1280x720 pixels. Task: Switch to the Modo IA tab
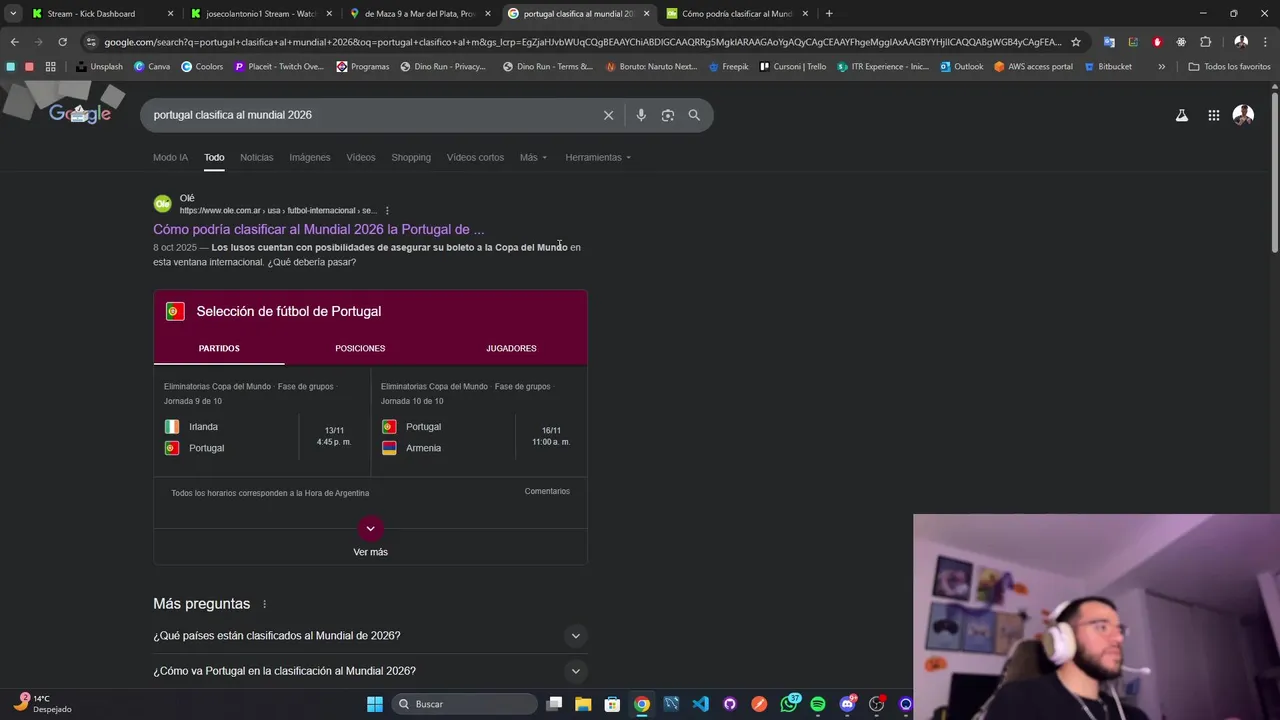170,157
